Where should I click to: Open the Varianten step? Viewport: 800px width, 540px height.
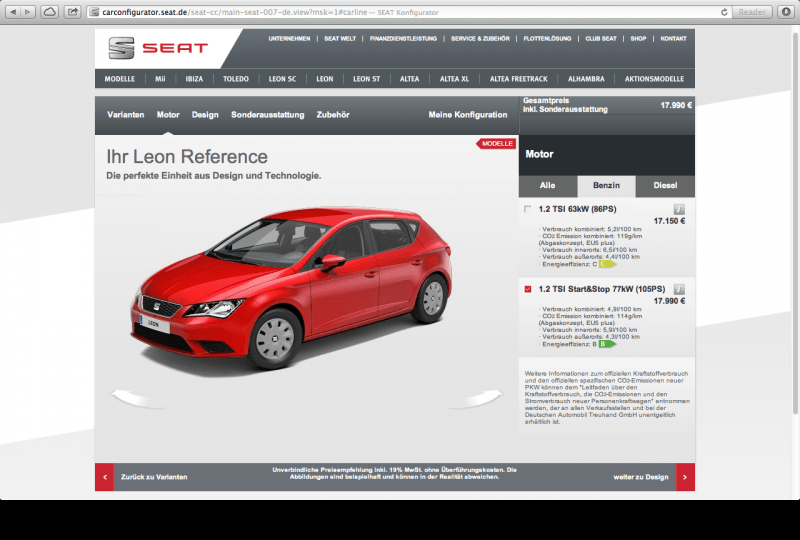coord(126,115)
